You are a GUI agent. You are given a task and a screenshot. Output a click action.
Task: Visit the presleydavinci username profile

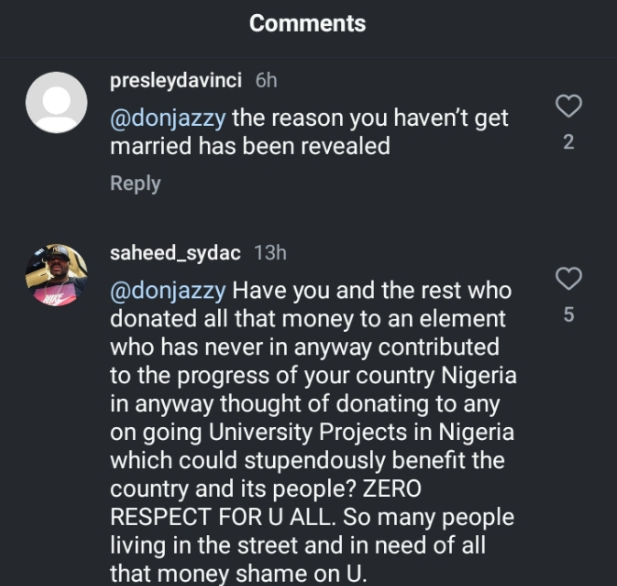[177, 79]
